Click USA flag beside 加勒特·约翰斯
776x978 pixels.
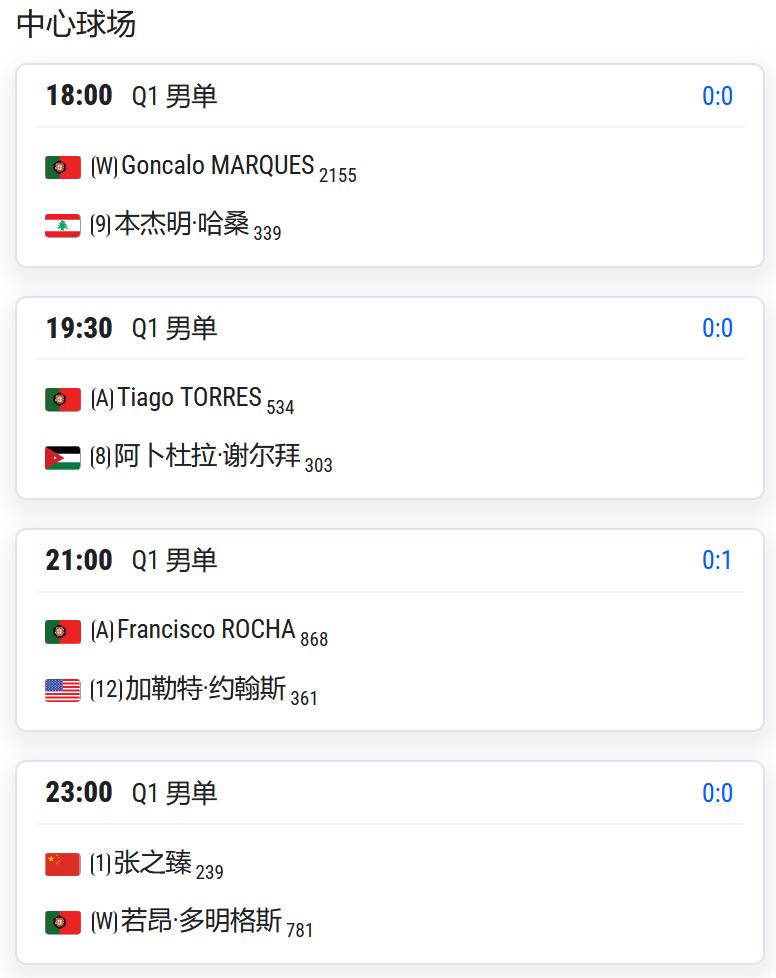click(63, 690)
